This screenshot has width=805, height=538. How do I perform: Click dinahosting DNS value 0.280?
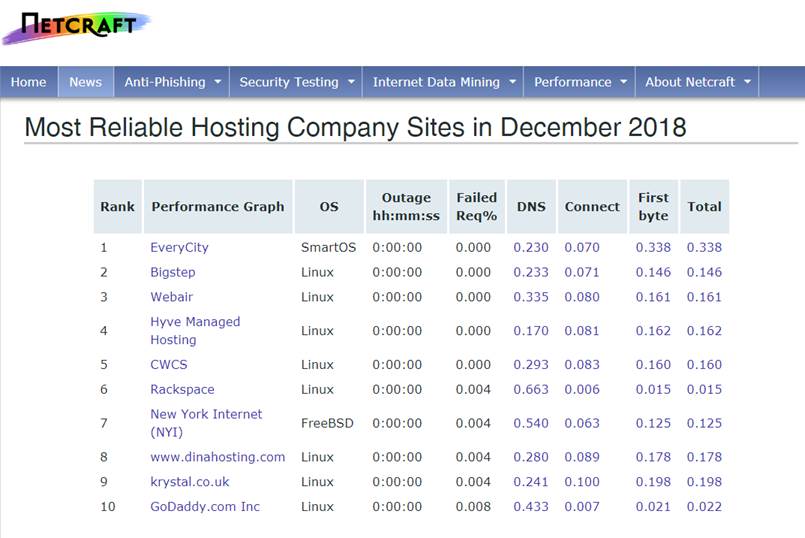coord(531,457)
